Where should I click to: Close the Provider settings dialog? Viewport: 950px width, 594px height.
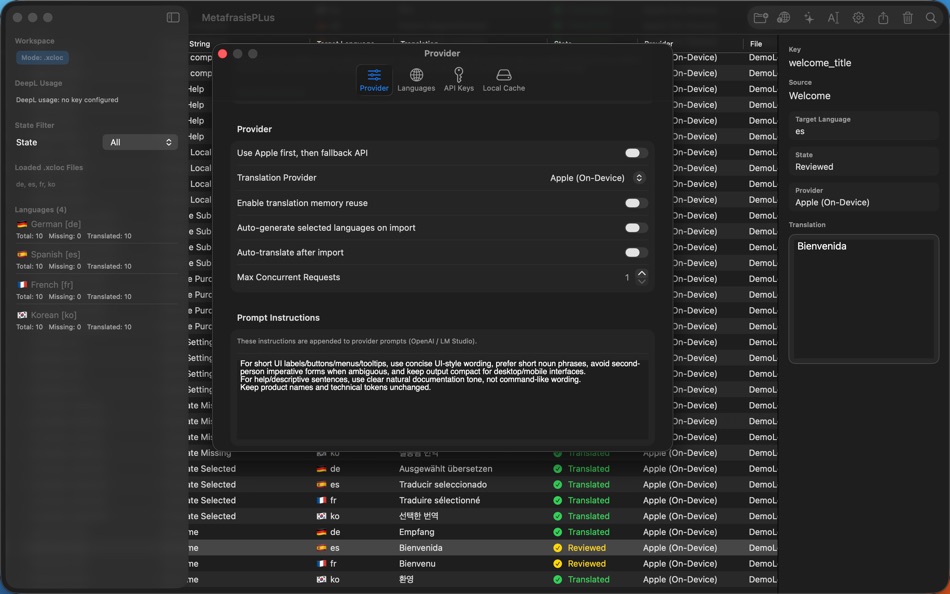tap(222, 54)
